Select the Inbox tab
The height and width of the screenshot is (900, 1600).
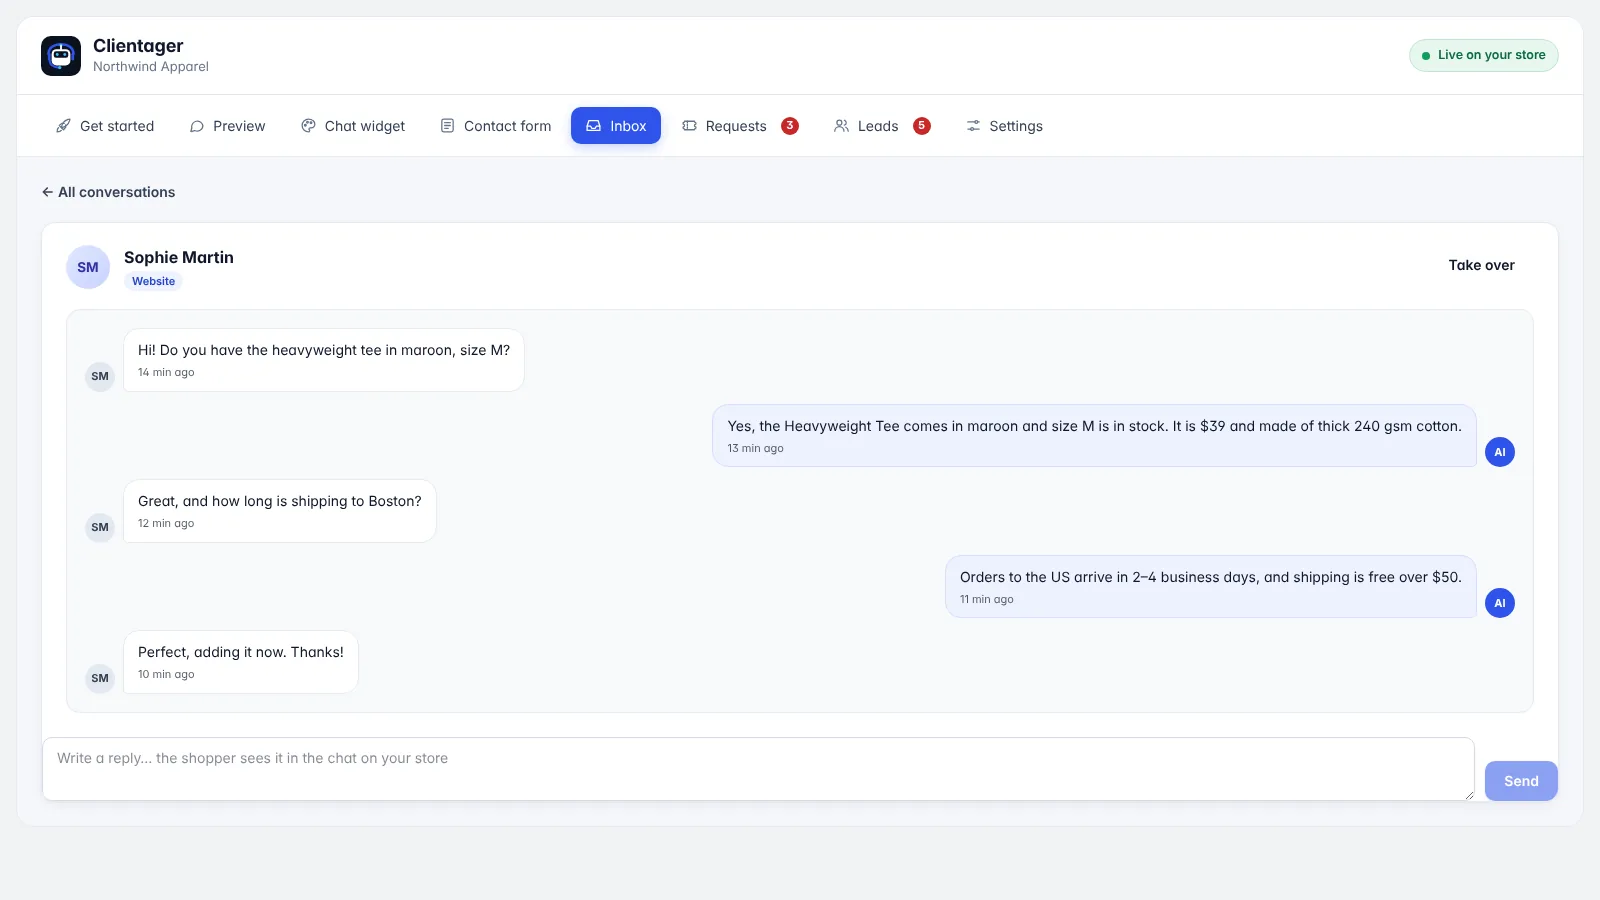click(x=616, y=126)
